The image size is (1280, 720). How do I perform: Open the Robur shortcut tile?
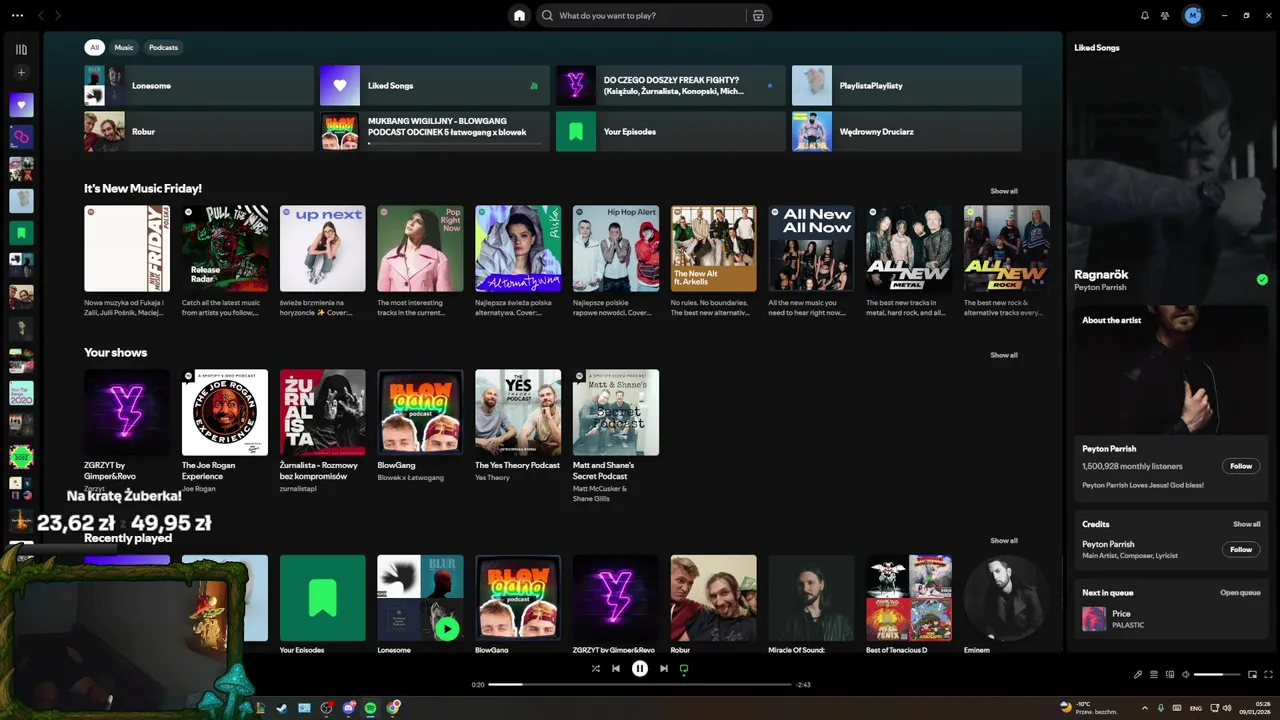click(x=199, y=131)
